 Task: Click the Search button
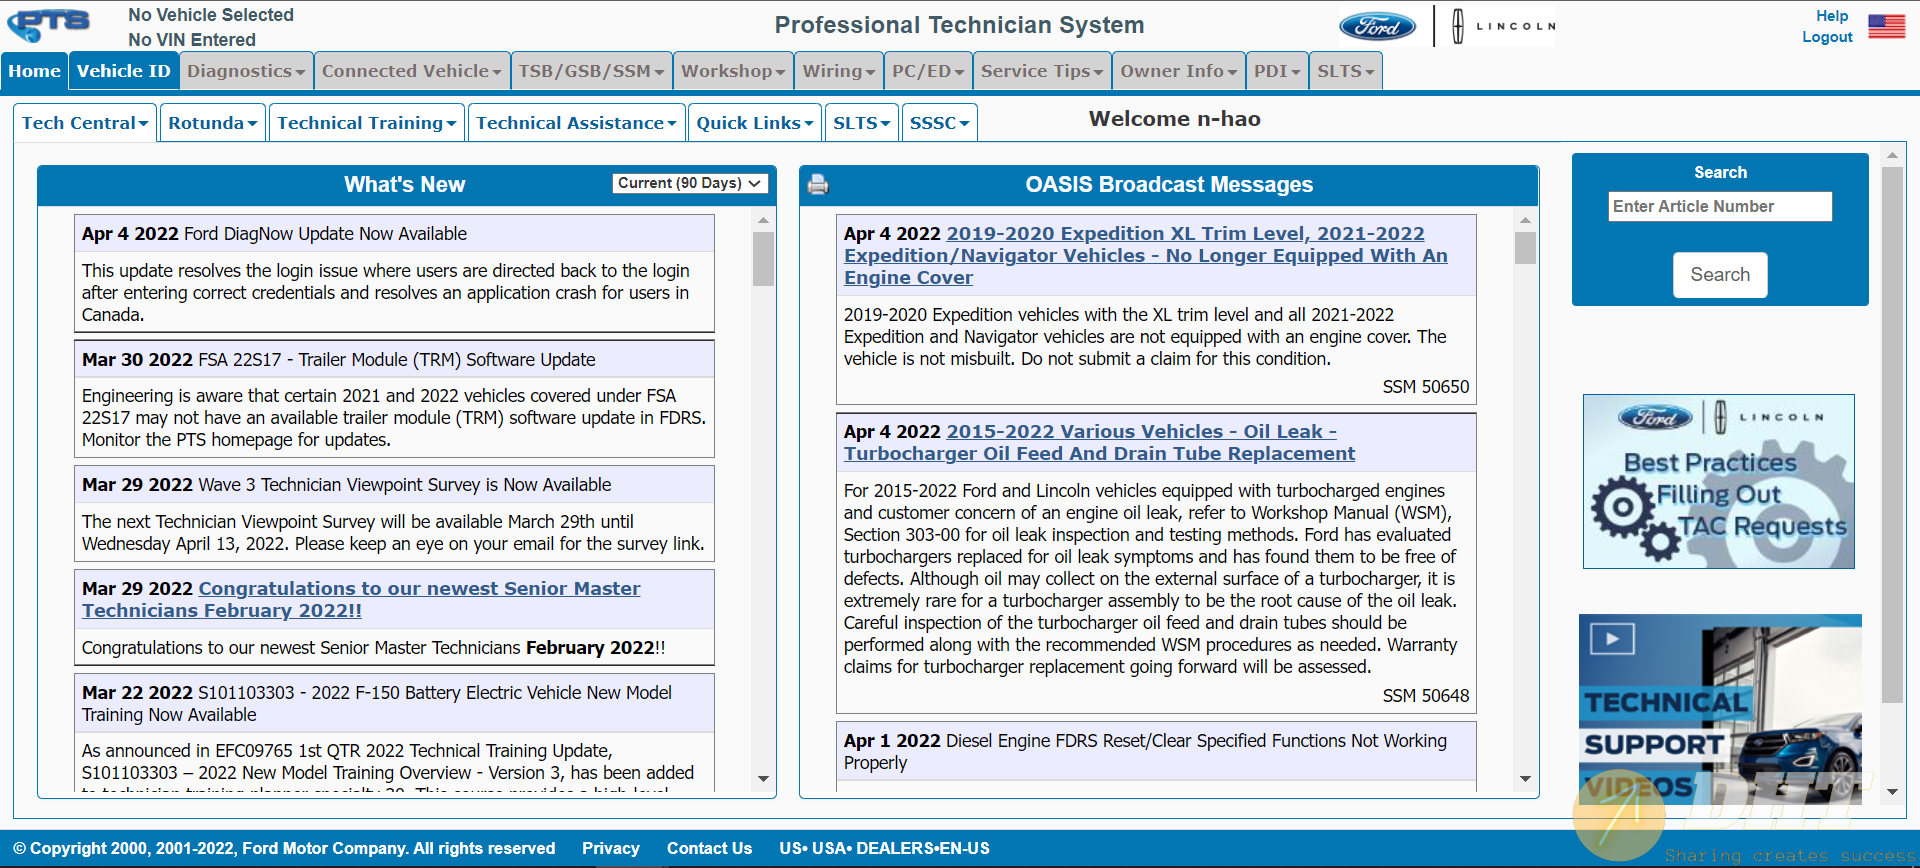pyautogui.click(x=1720, y=275)
